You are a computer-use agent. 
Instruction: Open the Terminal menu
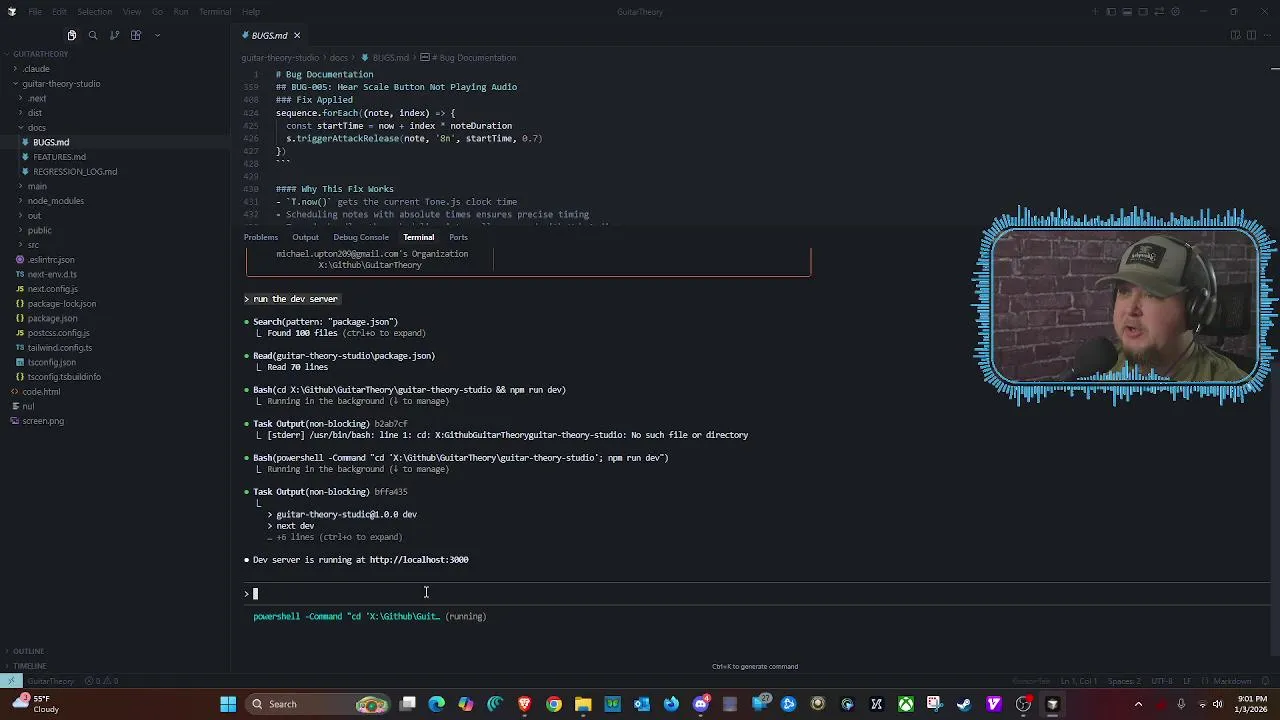coord(215,12)
